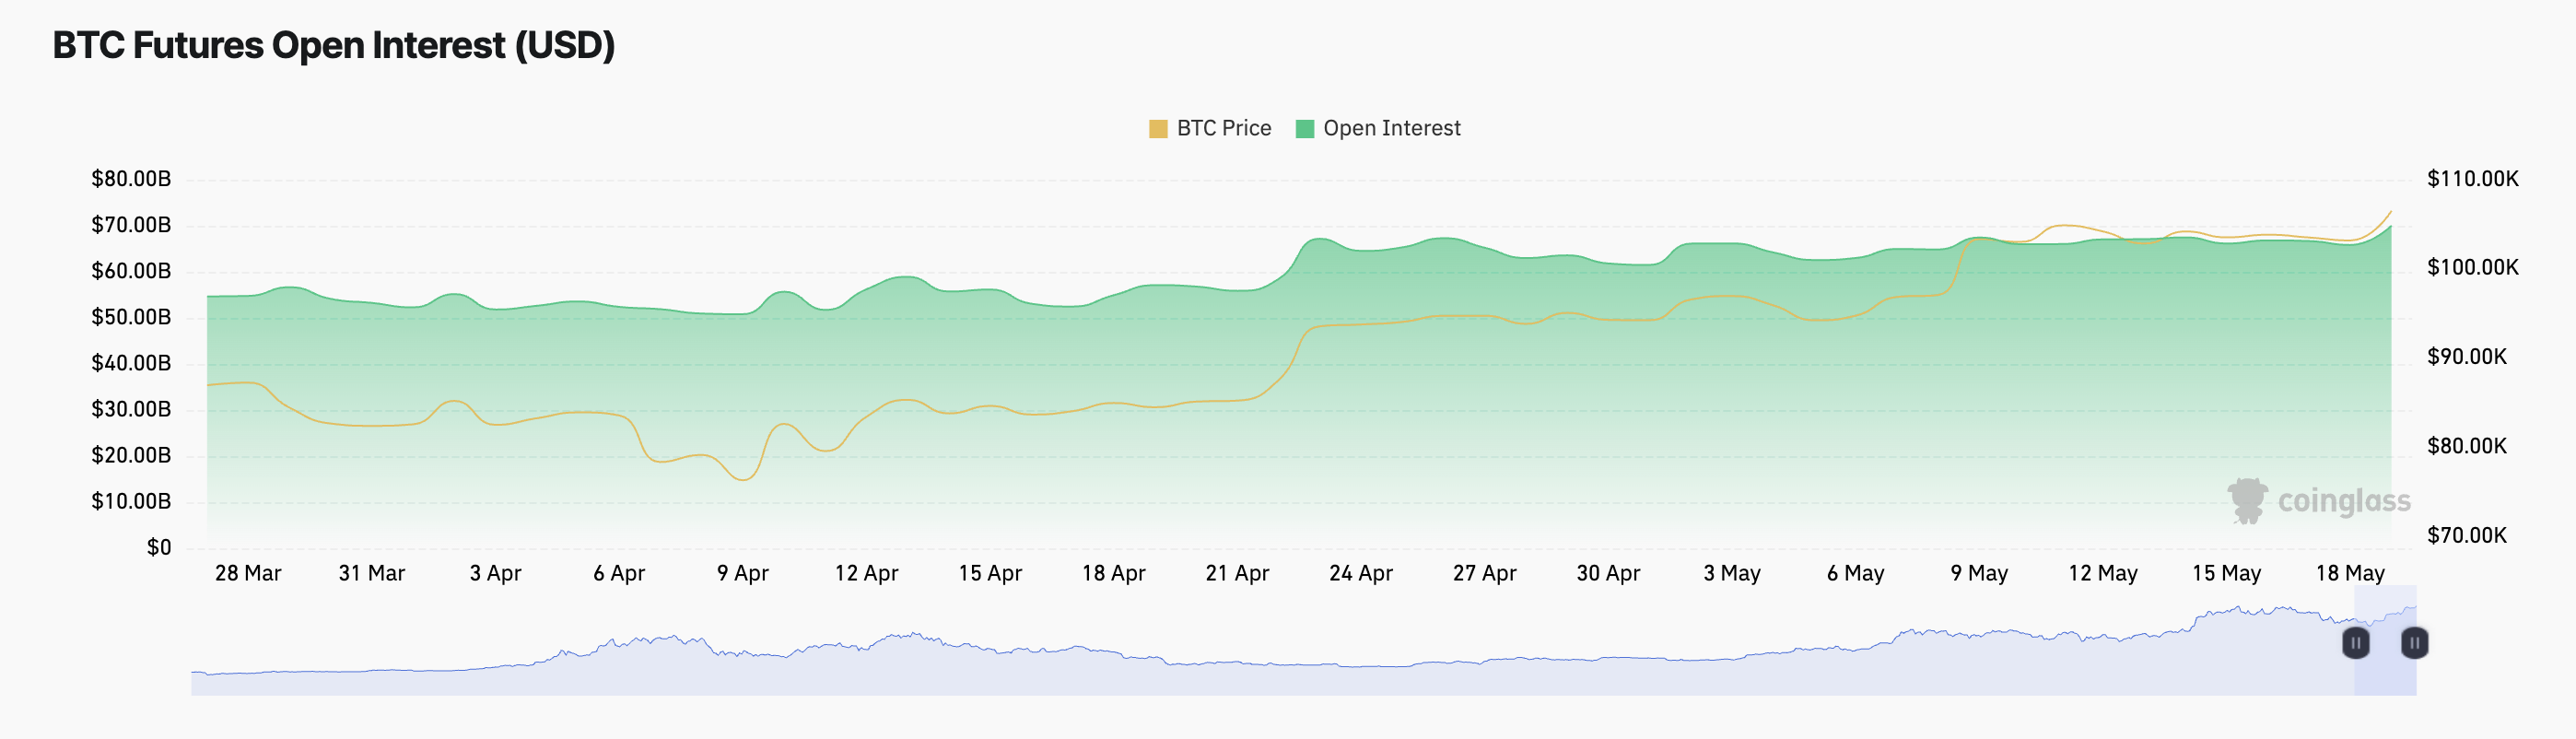Click the $0 open interest axis label
2576x739 pixels.
(159, 547)
